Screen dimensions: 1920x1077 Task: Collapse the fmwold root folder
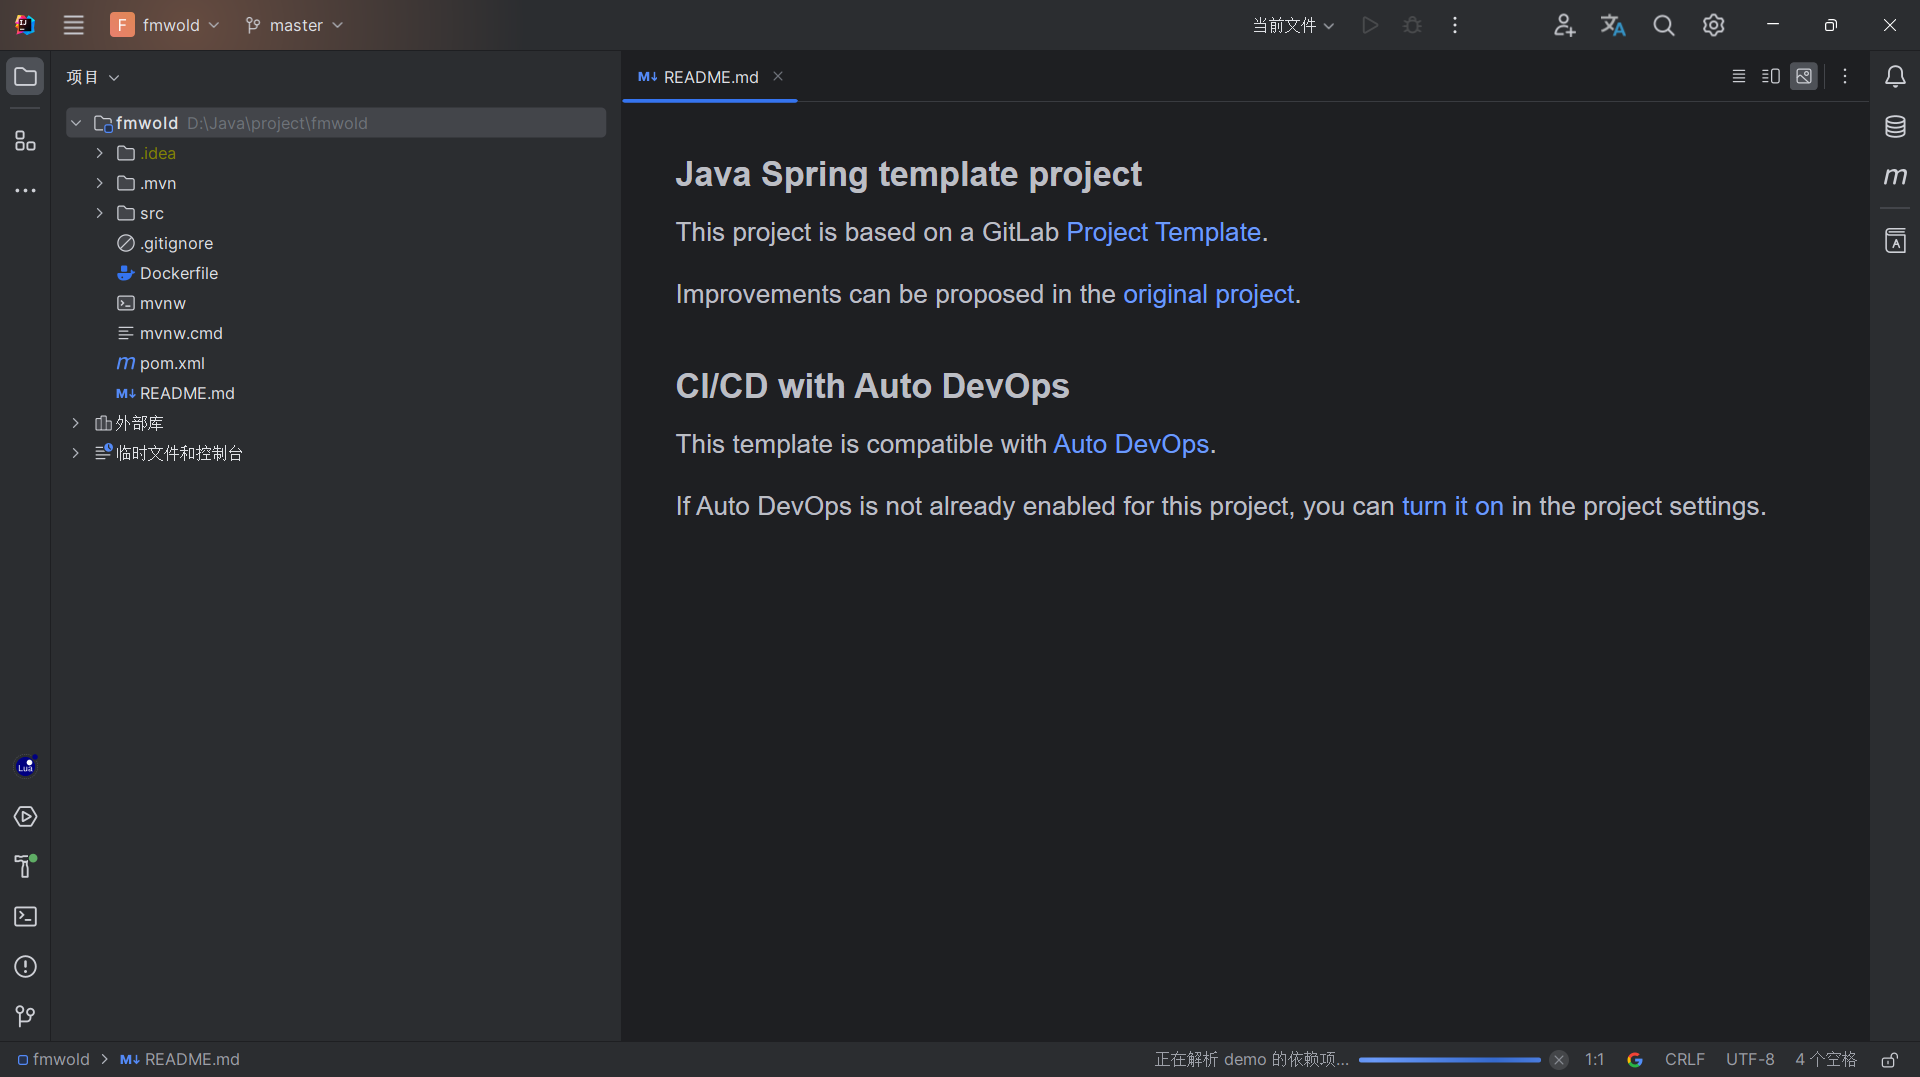pos(76,123)
